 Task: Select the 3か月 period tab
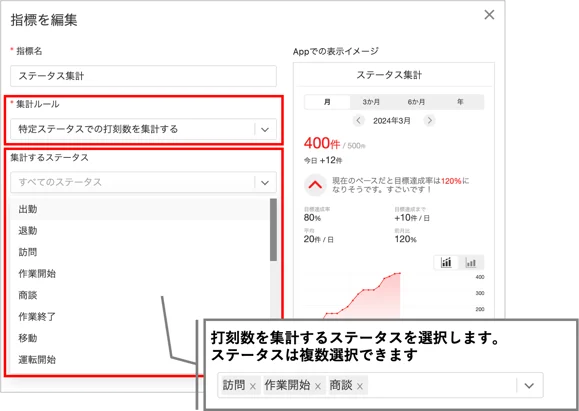coord(371,102)
